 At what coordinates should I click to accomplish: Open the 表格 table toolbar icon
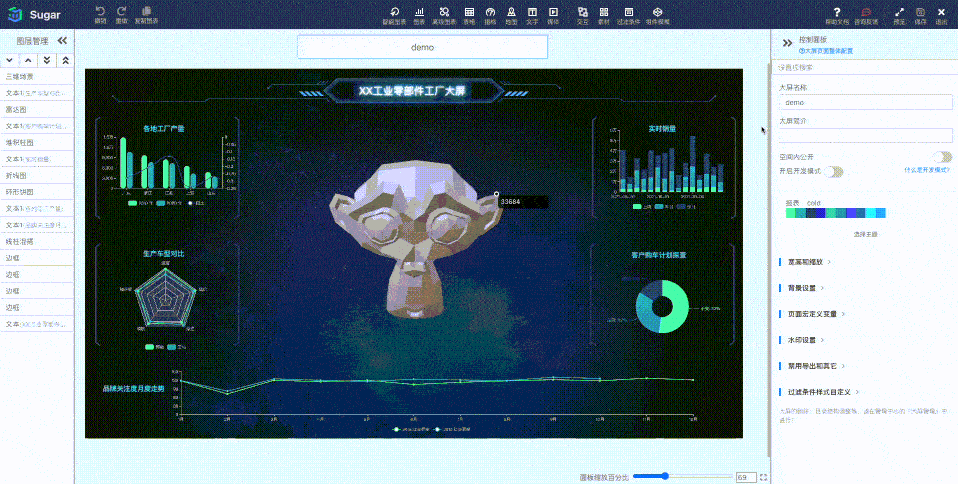469,12
